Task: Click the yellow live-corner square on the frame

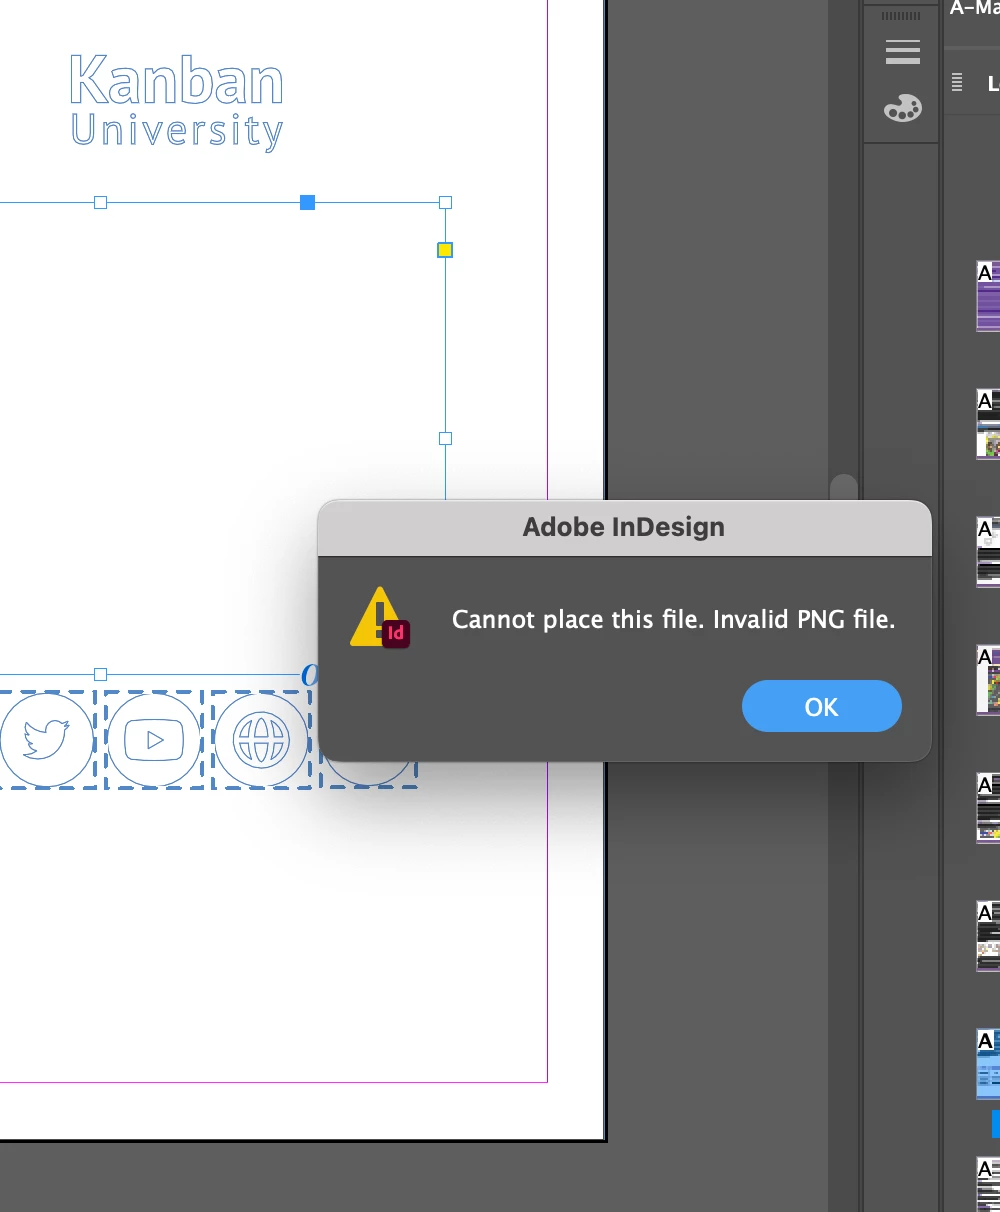Action: (x=445, y=250)
